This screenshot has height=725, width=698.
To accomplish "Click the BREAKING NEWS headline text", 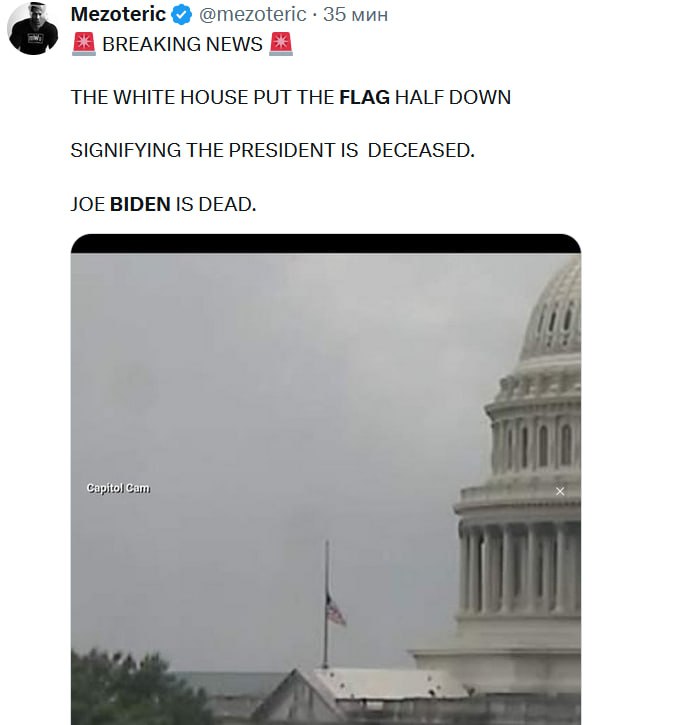I will (x=182, y=44).
